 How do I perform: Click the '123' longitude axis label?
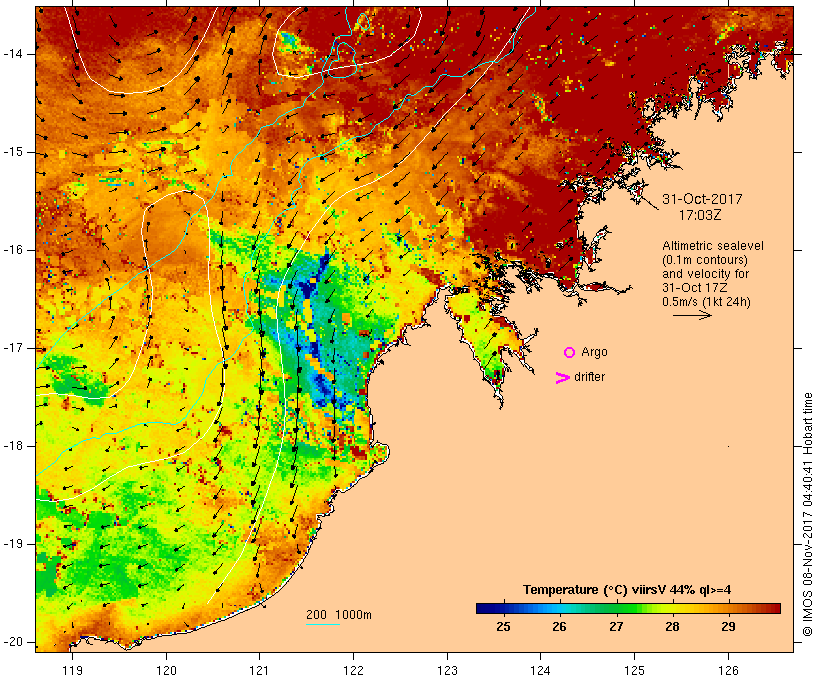click(x=447, y=670)
